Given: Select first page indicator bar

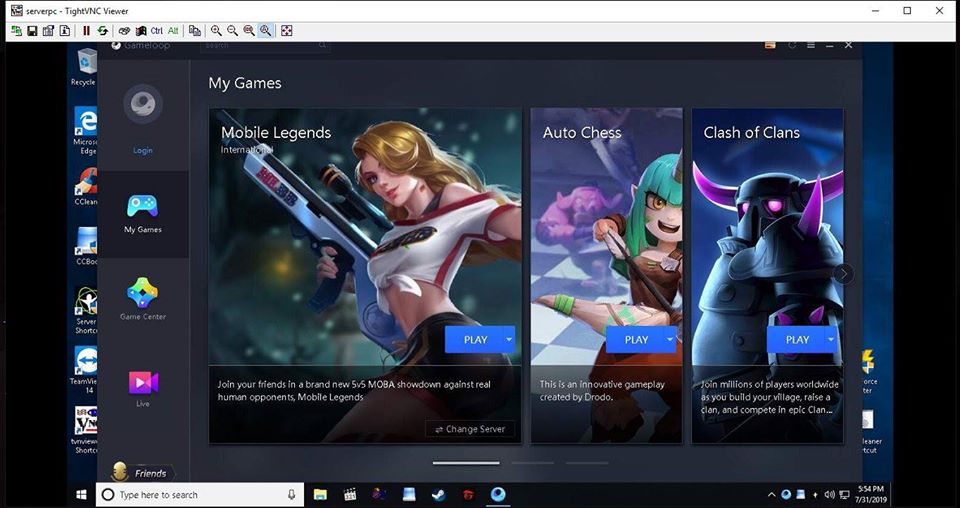Looking at the screenshot, I should pos(466,463).
